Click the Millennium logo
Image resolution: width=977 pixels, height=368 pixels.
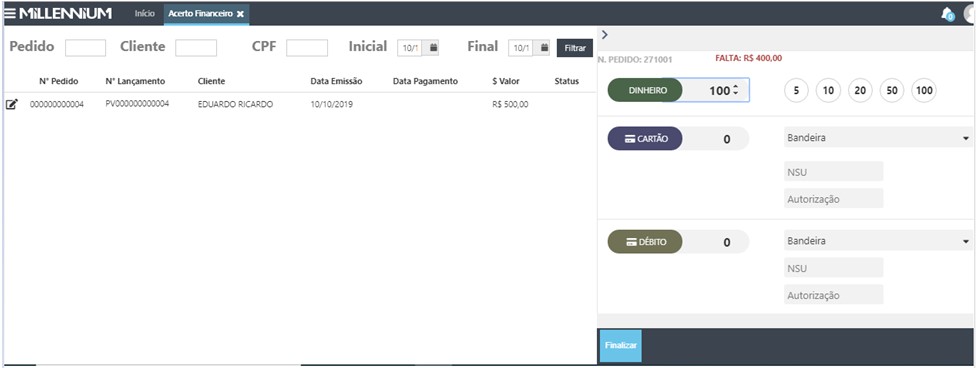click(65, 13)
